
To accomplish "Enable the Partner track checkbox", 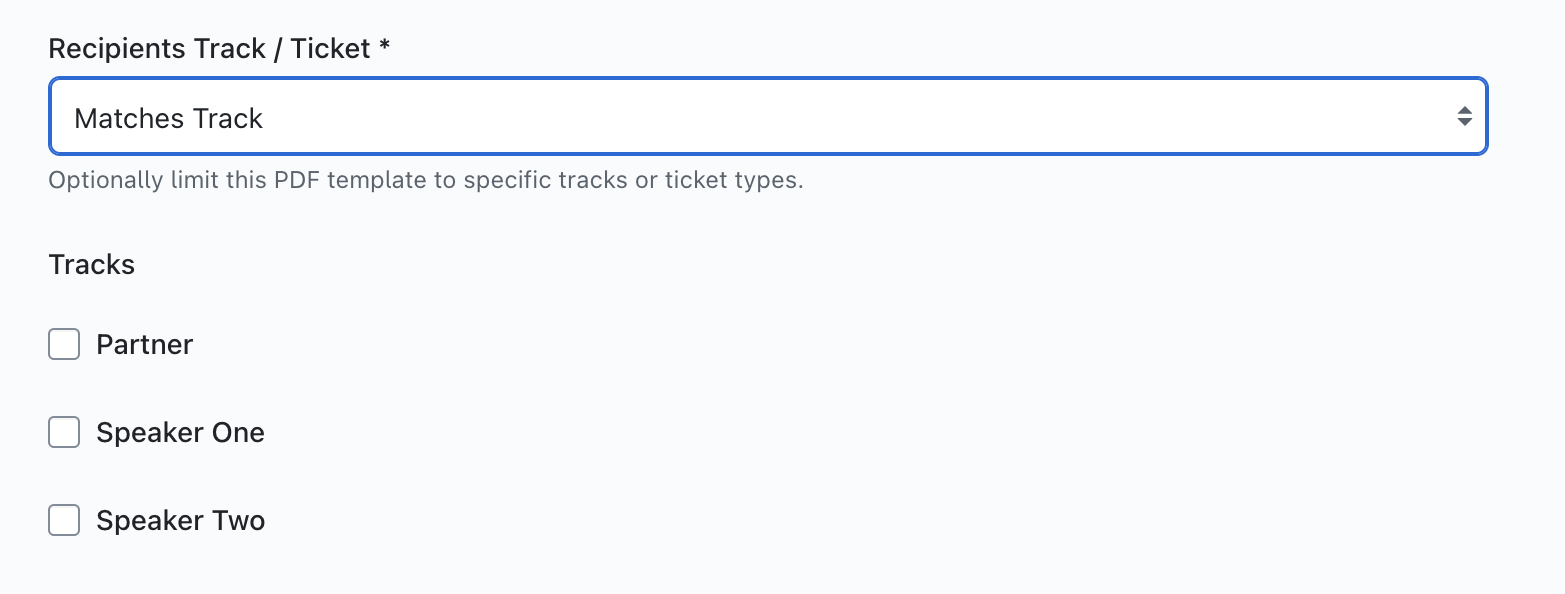I will click(64, 345).
